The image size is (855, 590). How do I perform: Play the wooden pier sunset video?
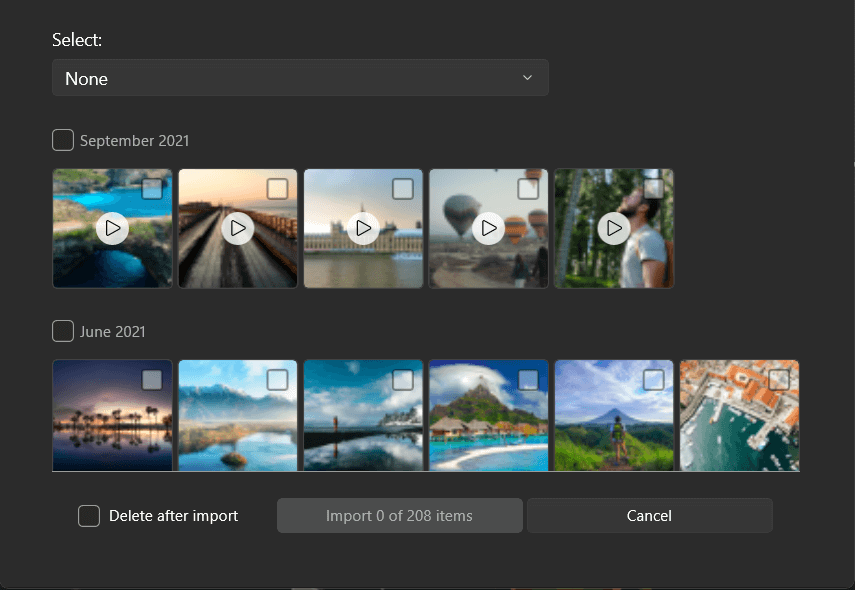238,228
